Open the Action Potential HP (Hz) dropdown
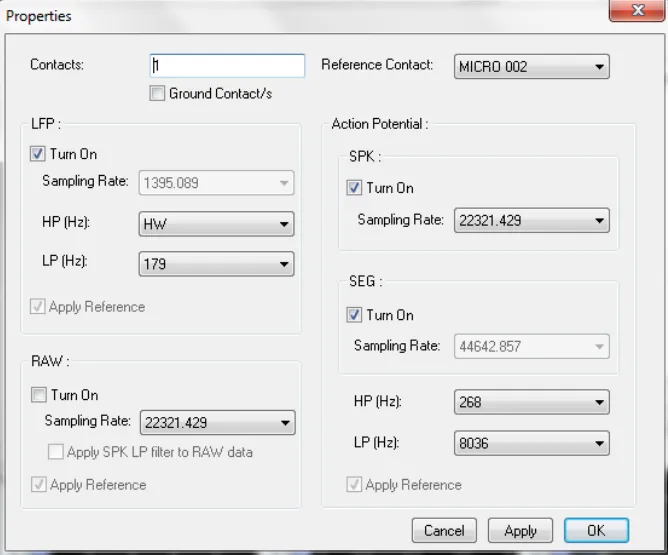The width and height of the screenshot is (668, 555). [x=531, y=402]
